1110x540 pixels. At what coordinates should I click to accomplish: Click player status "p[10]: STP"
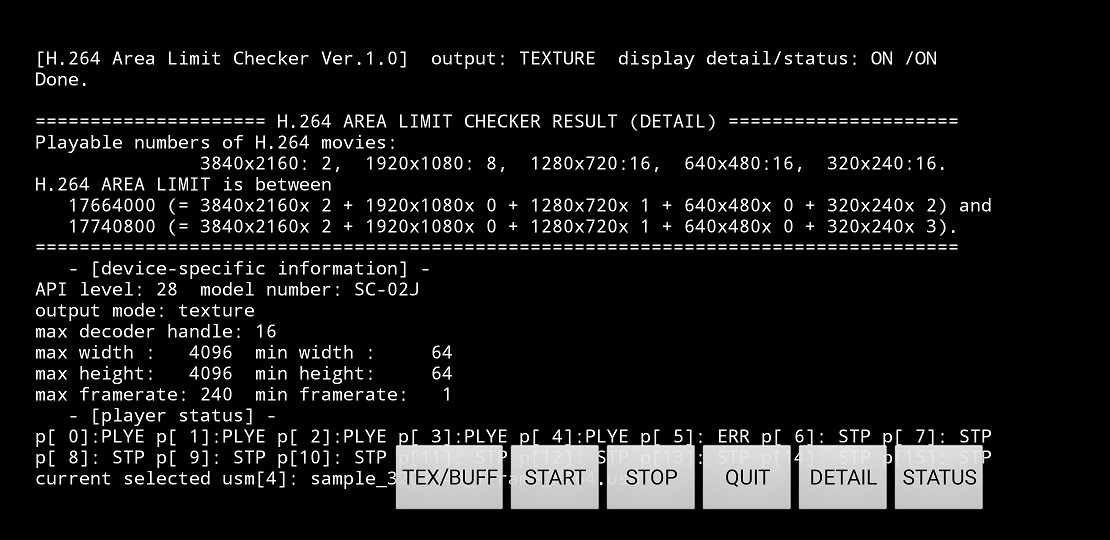[331, 457]
